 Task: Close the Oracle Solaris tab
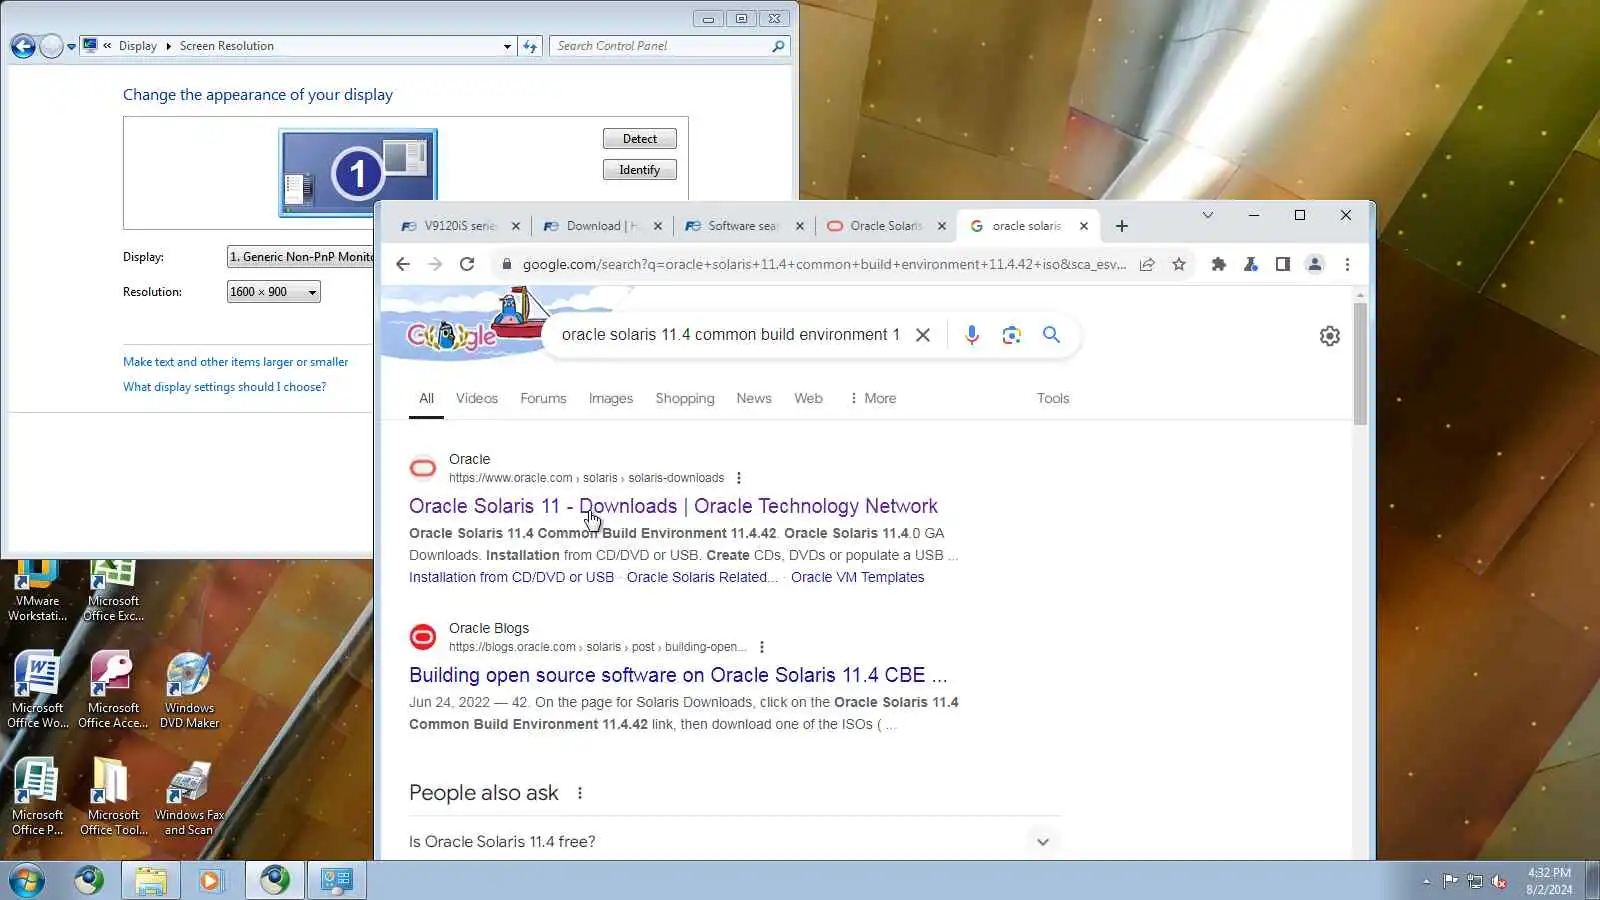pyautogui.click(x=941, y=226)
